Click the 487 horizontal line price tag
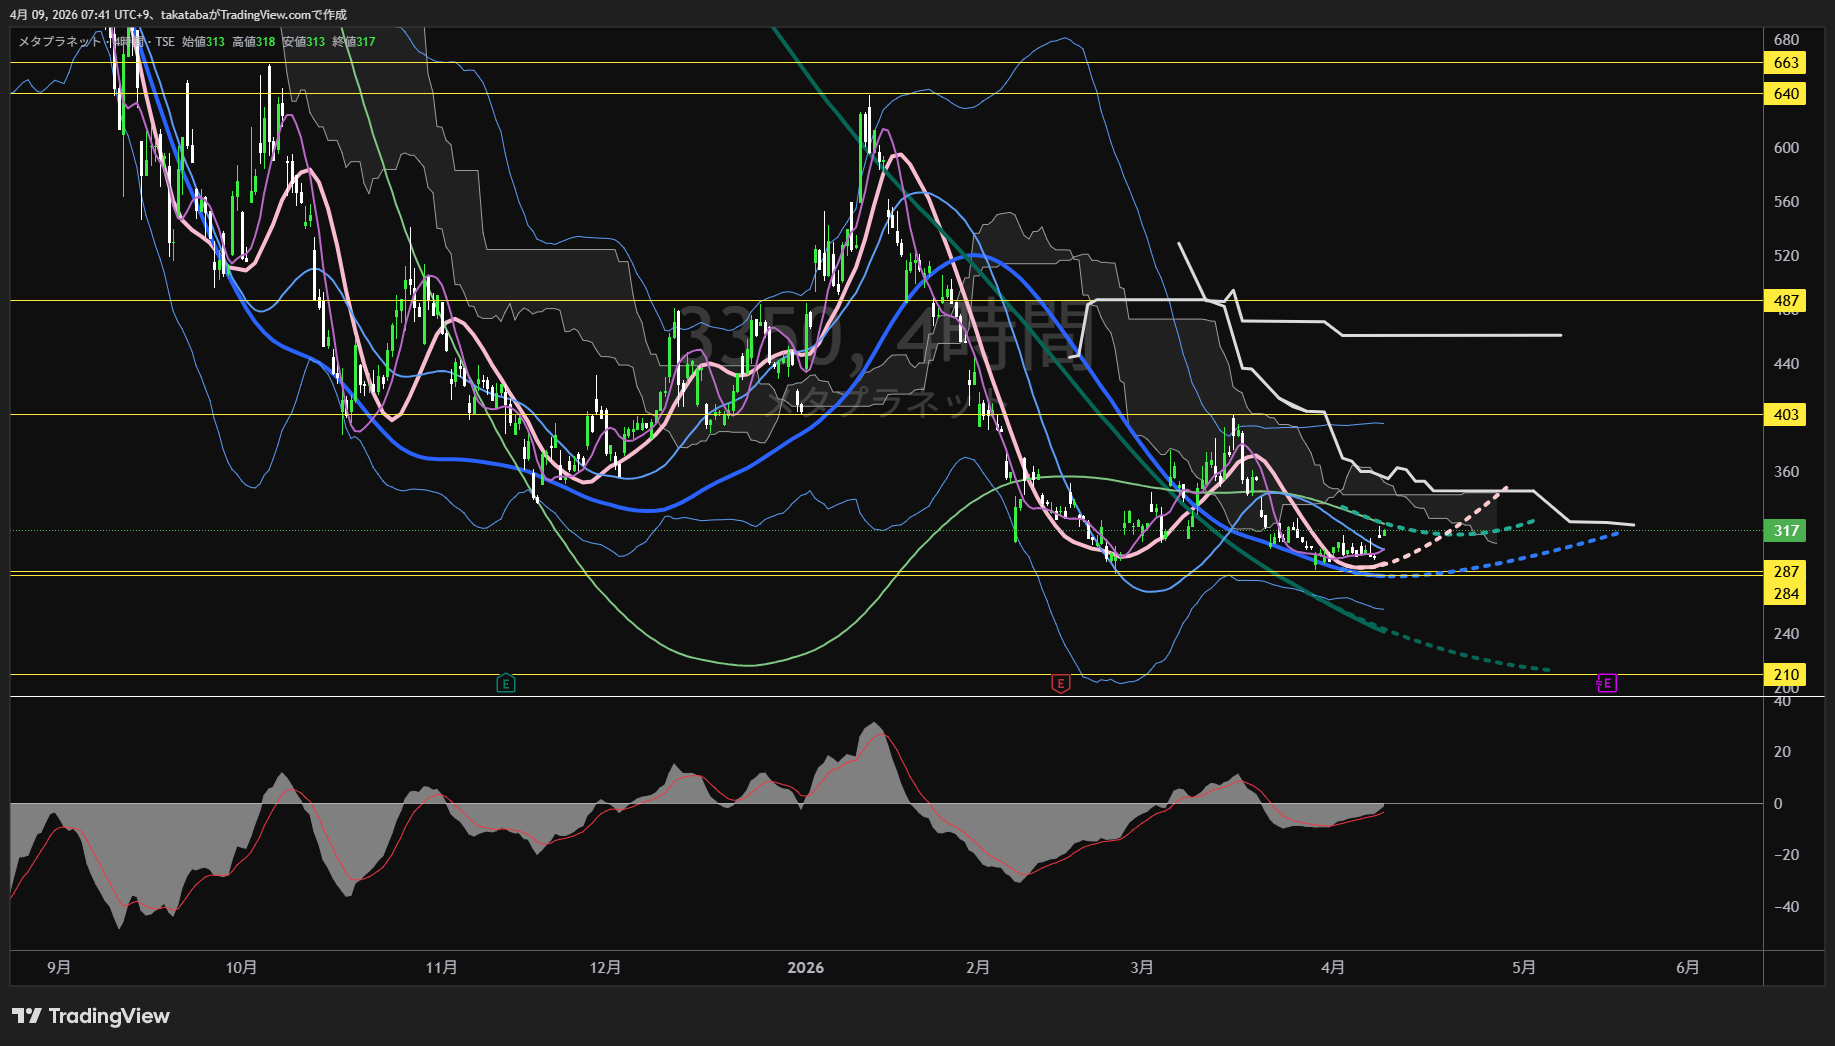The height and width of the screenshot is (1046, 1835). [x=1785, y=301]
